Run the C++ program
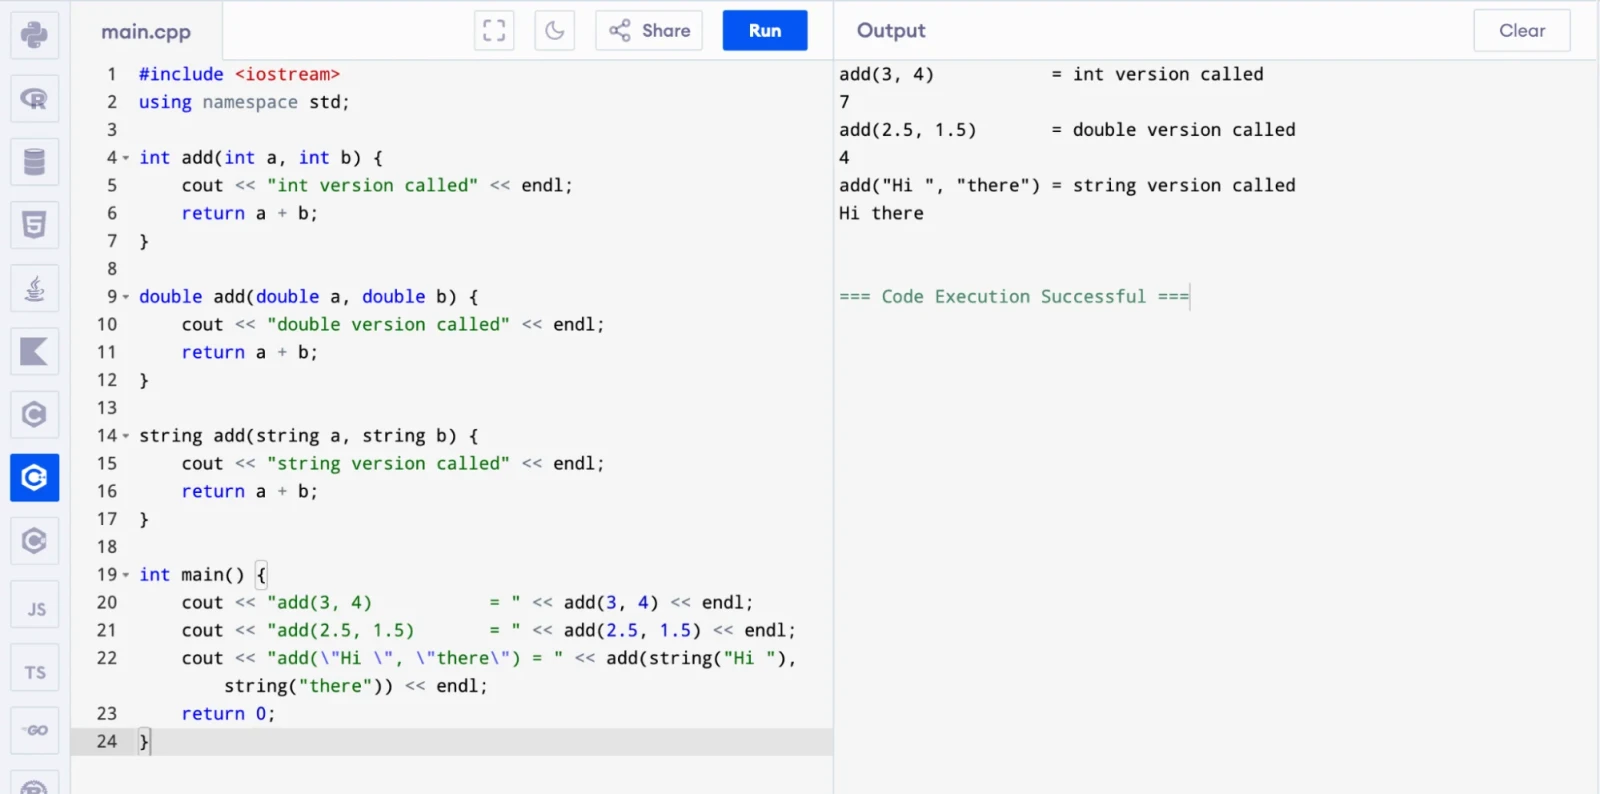Viewport: 1600px width, 794px height. tap(765, 30)
